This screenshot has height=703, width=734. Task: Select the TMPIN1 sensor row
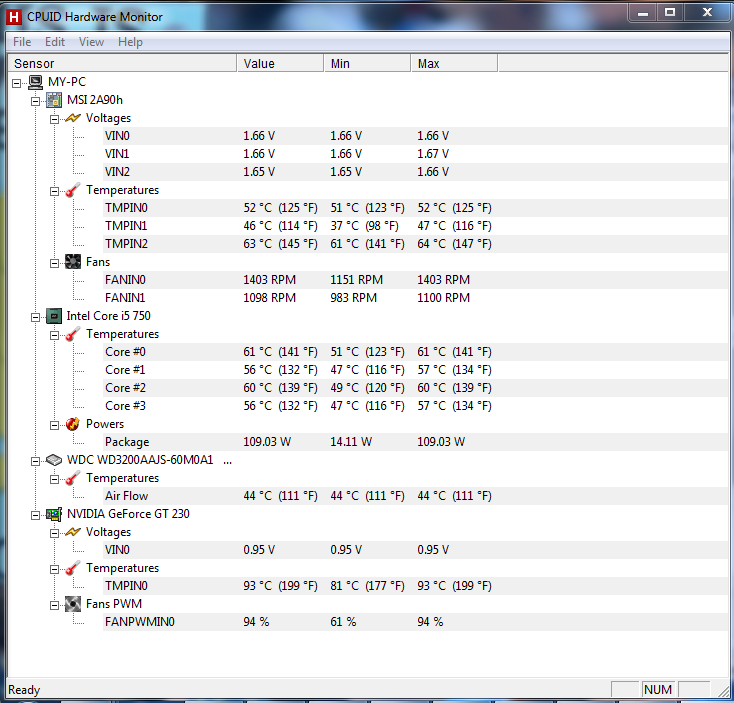(x=415, y=226)
